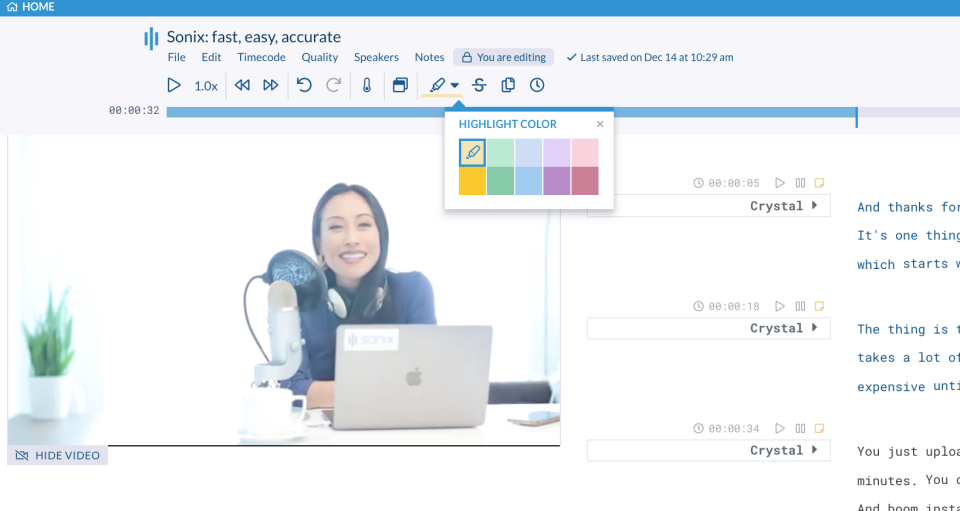Go to HOME in the top bar
This screenshot has height=511, width=960.
[x=30, y=7]
